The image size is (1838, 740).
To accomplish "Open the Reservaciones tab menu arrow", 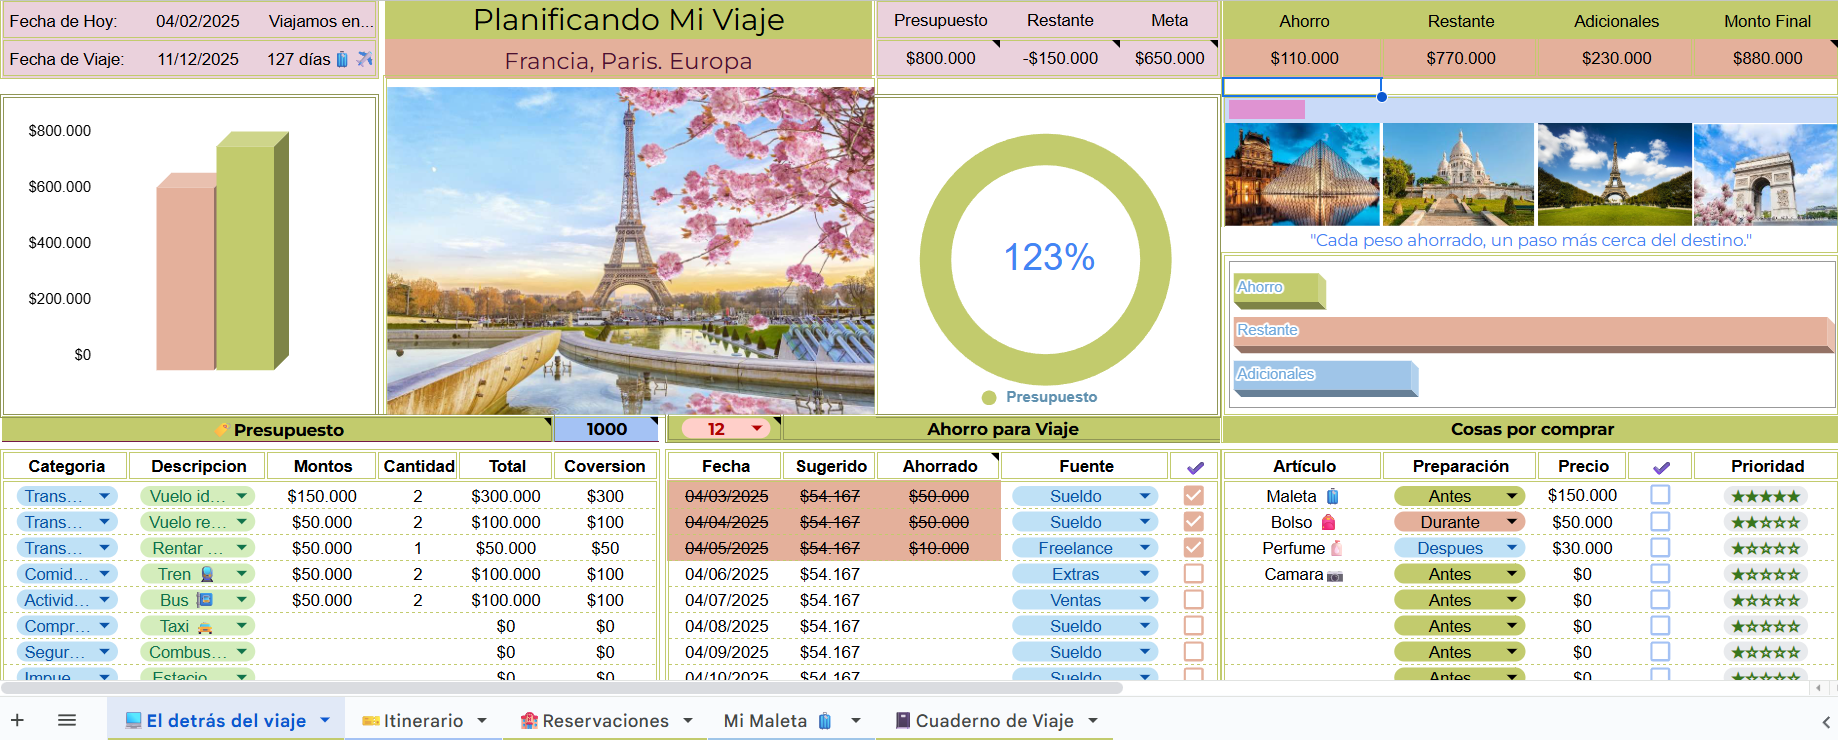I will [x=688, y=721].
